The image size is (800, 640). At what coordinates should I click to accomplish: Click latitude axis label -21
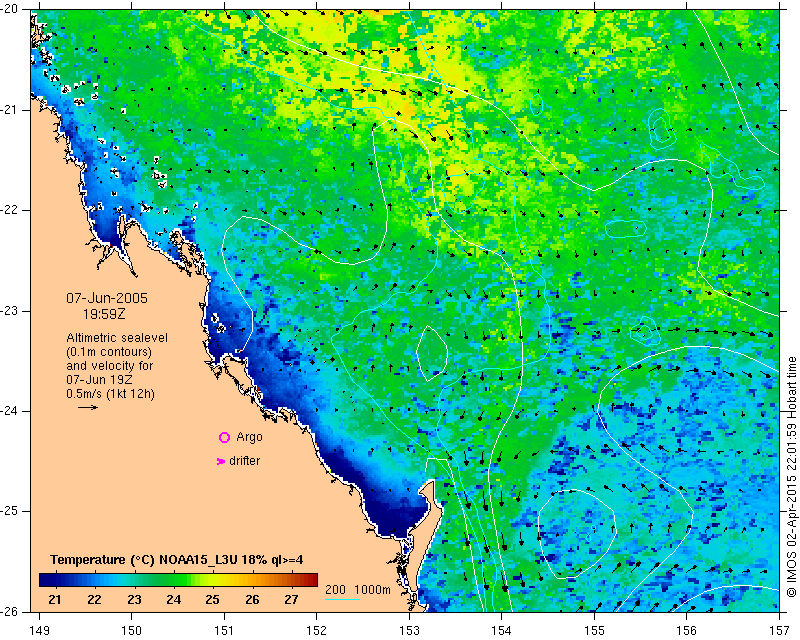point(9,110)
